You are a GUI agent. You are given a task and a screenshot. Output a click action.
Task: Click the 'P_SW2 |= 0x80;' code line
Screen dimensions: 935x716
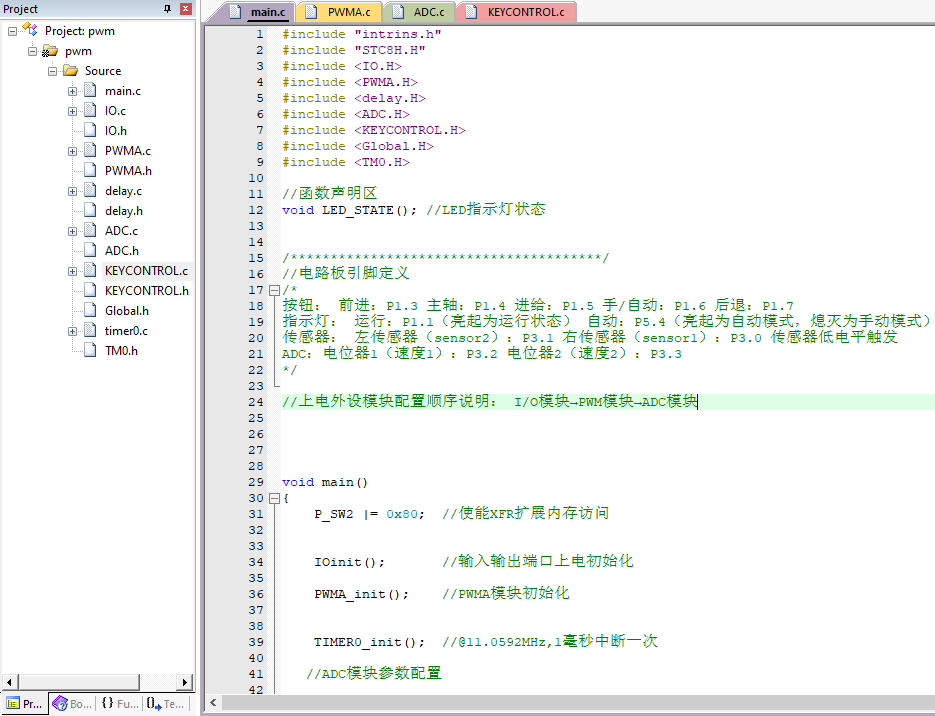(369, 514)
